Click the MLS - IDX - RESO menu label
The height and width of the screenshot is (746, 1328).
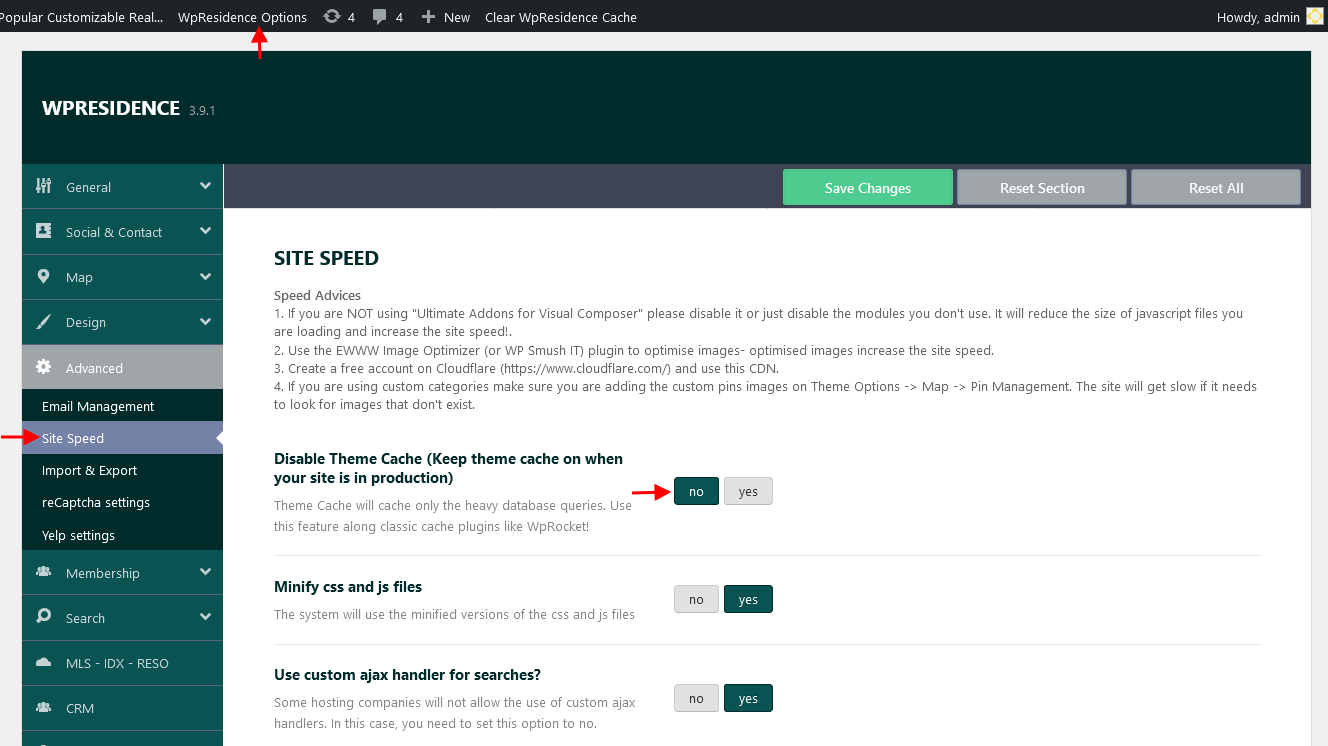coord(117,663)
